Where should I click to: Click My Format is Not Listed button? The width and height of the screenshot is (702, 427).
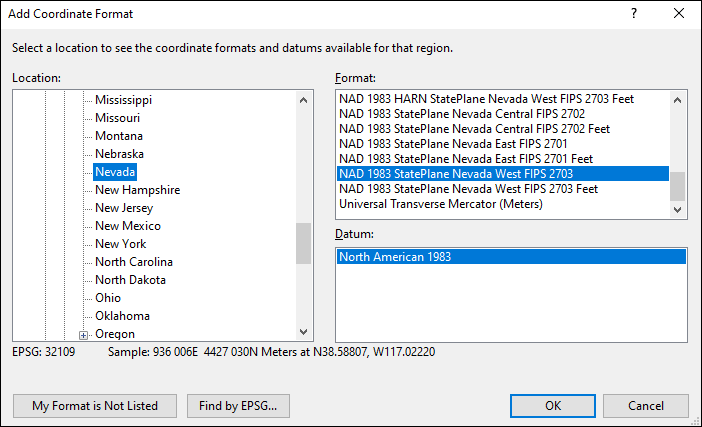coord(95,406)
